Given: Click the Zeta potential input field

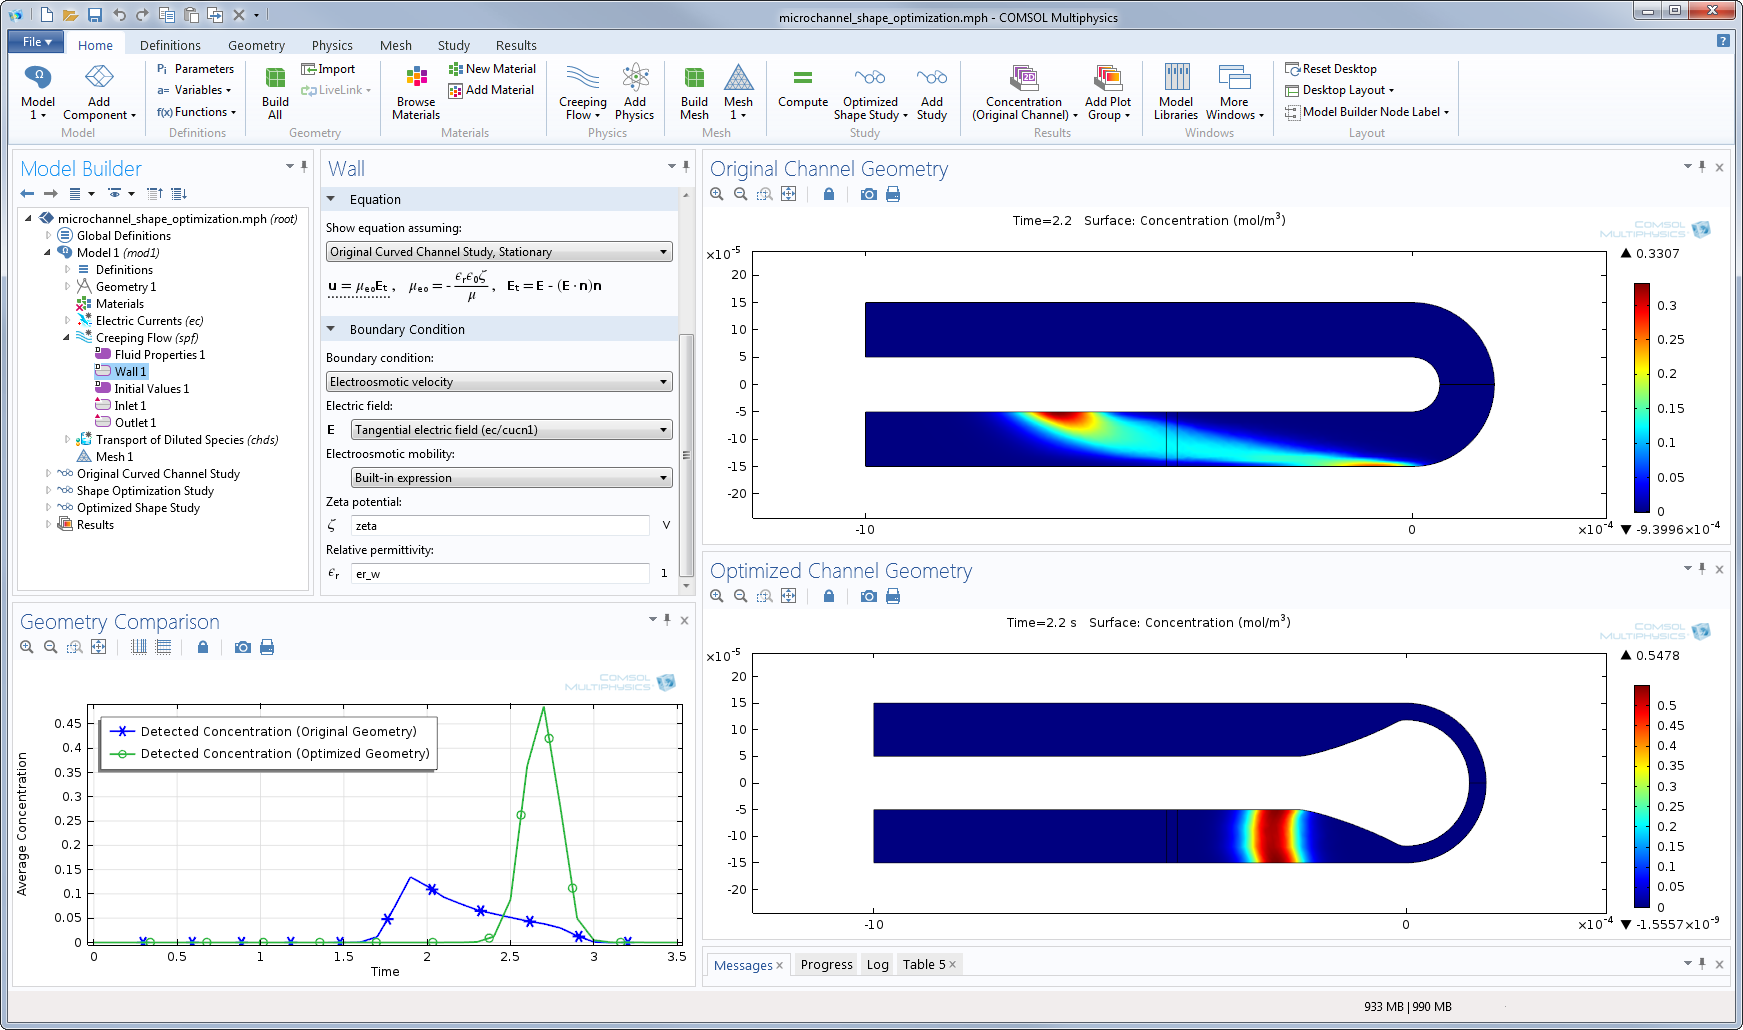Looking at the screenshot, I should click(500, 526).
